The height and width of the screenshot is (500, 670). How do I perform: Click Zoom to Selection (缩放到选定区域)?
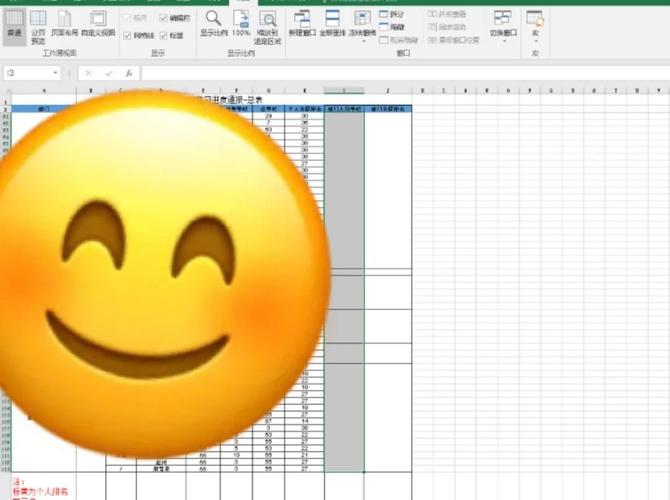pyautogui.click(x=268, y=27)
